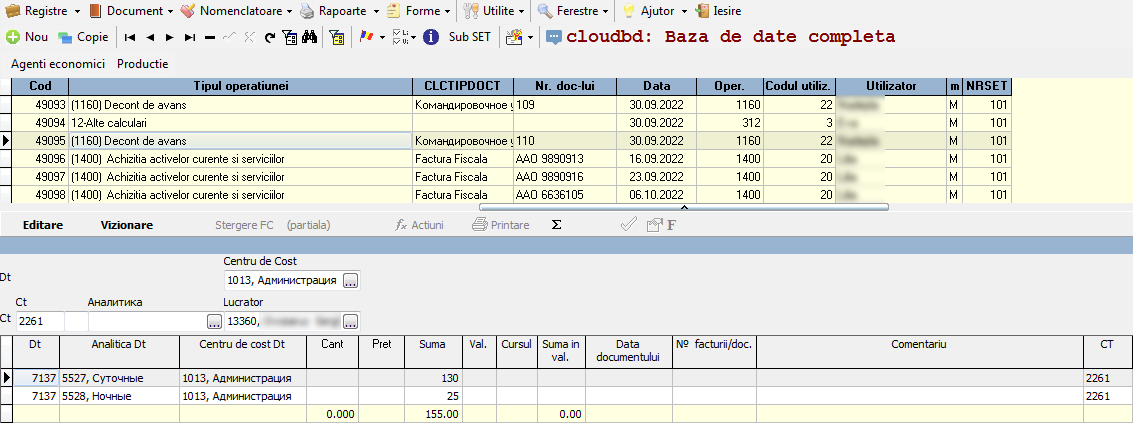Viewport: 1133px width, 423px height.
Task: Select the cell with code 49093
Action: [x=40, y=105]
